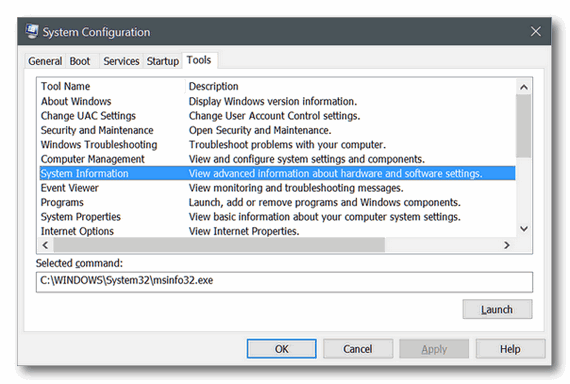Select the Startup tab

162,61
